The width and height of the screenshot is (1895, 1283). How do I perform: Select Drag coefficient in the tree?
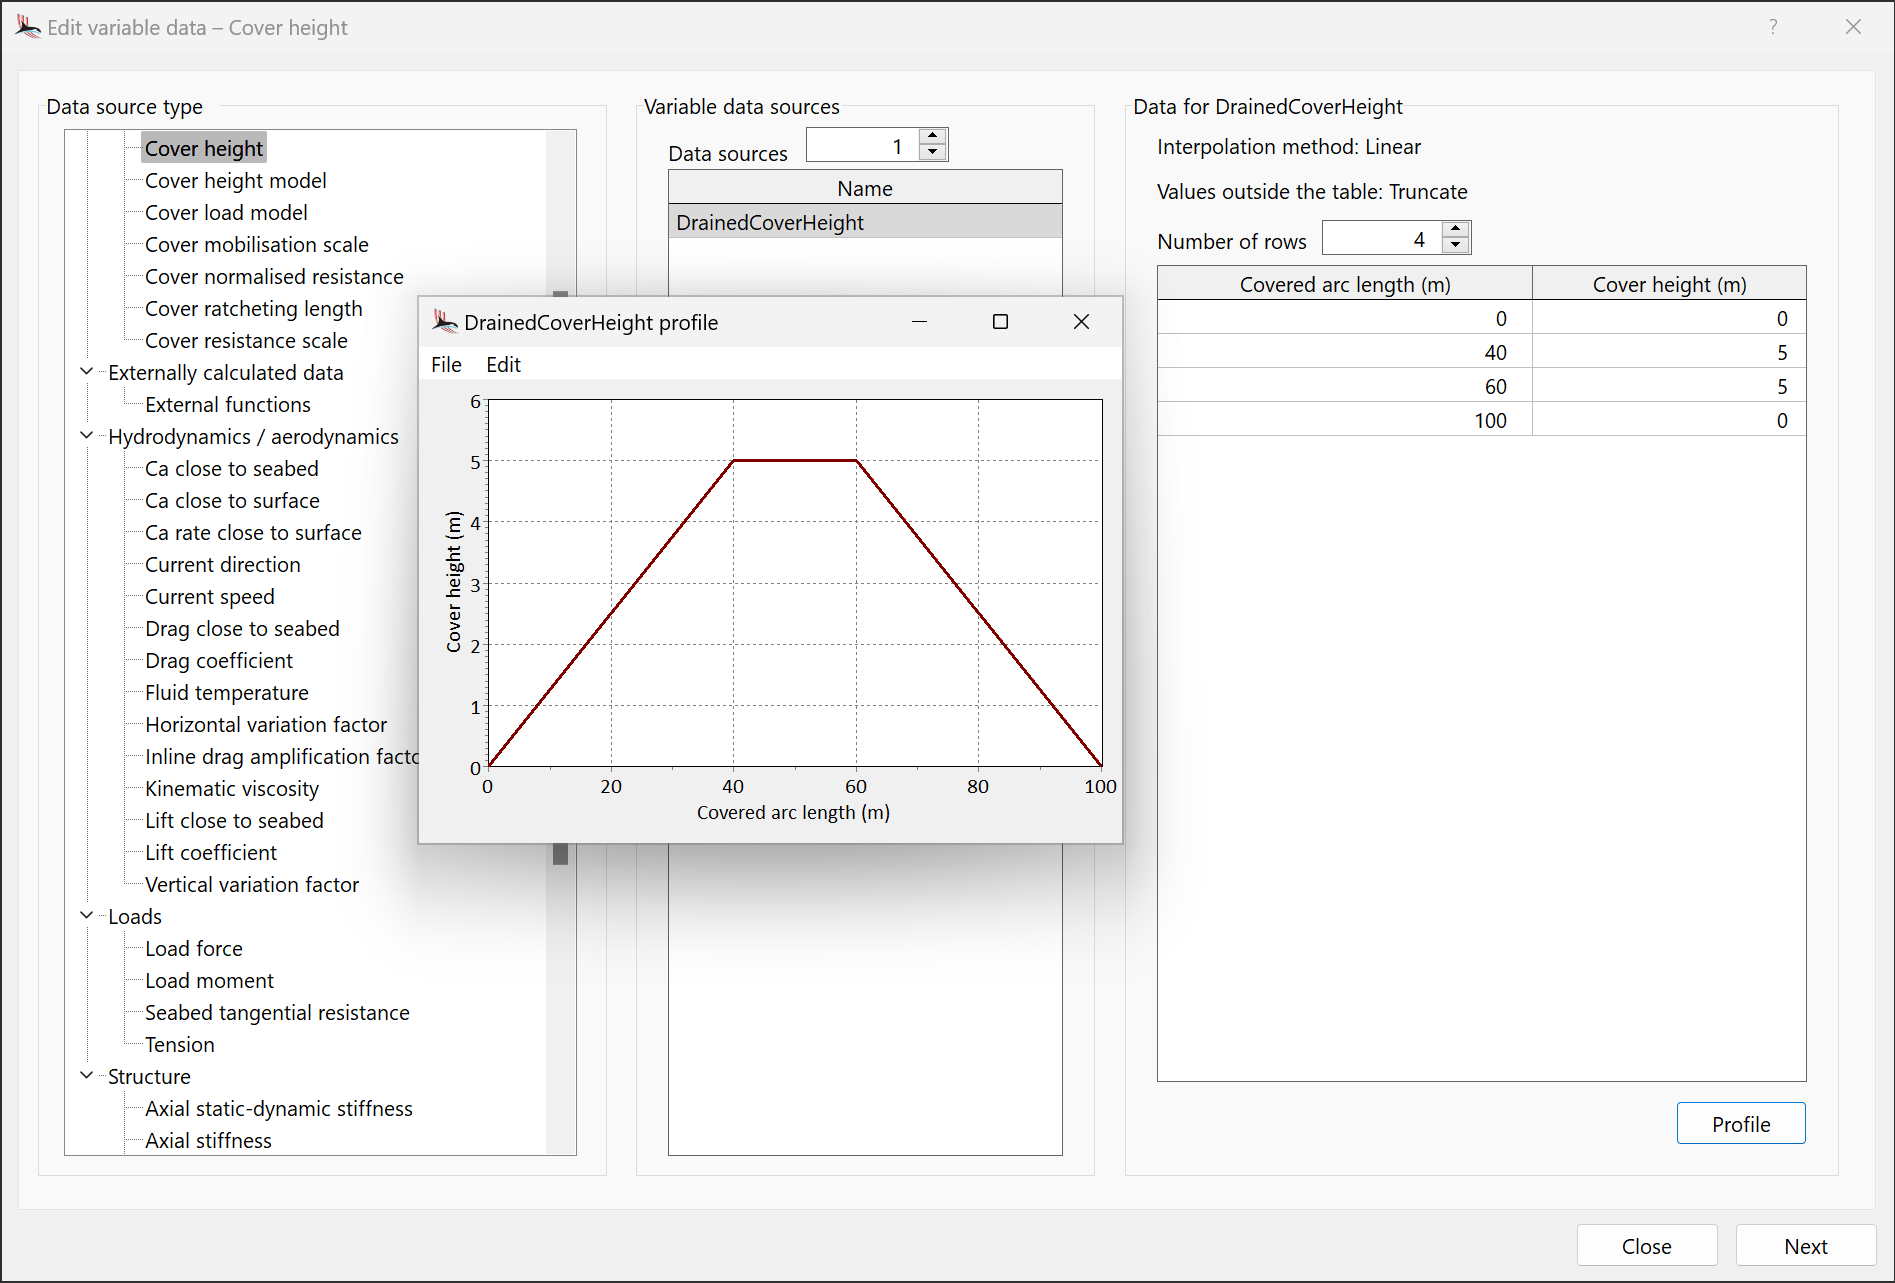pos(218,660)
